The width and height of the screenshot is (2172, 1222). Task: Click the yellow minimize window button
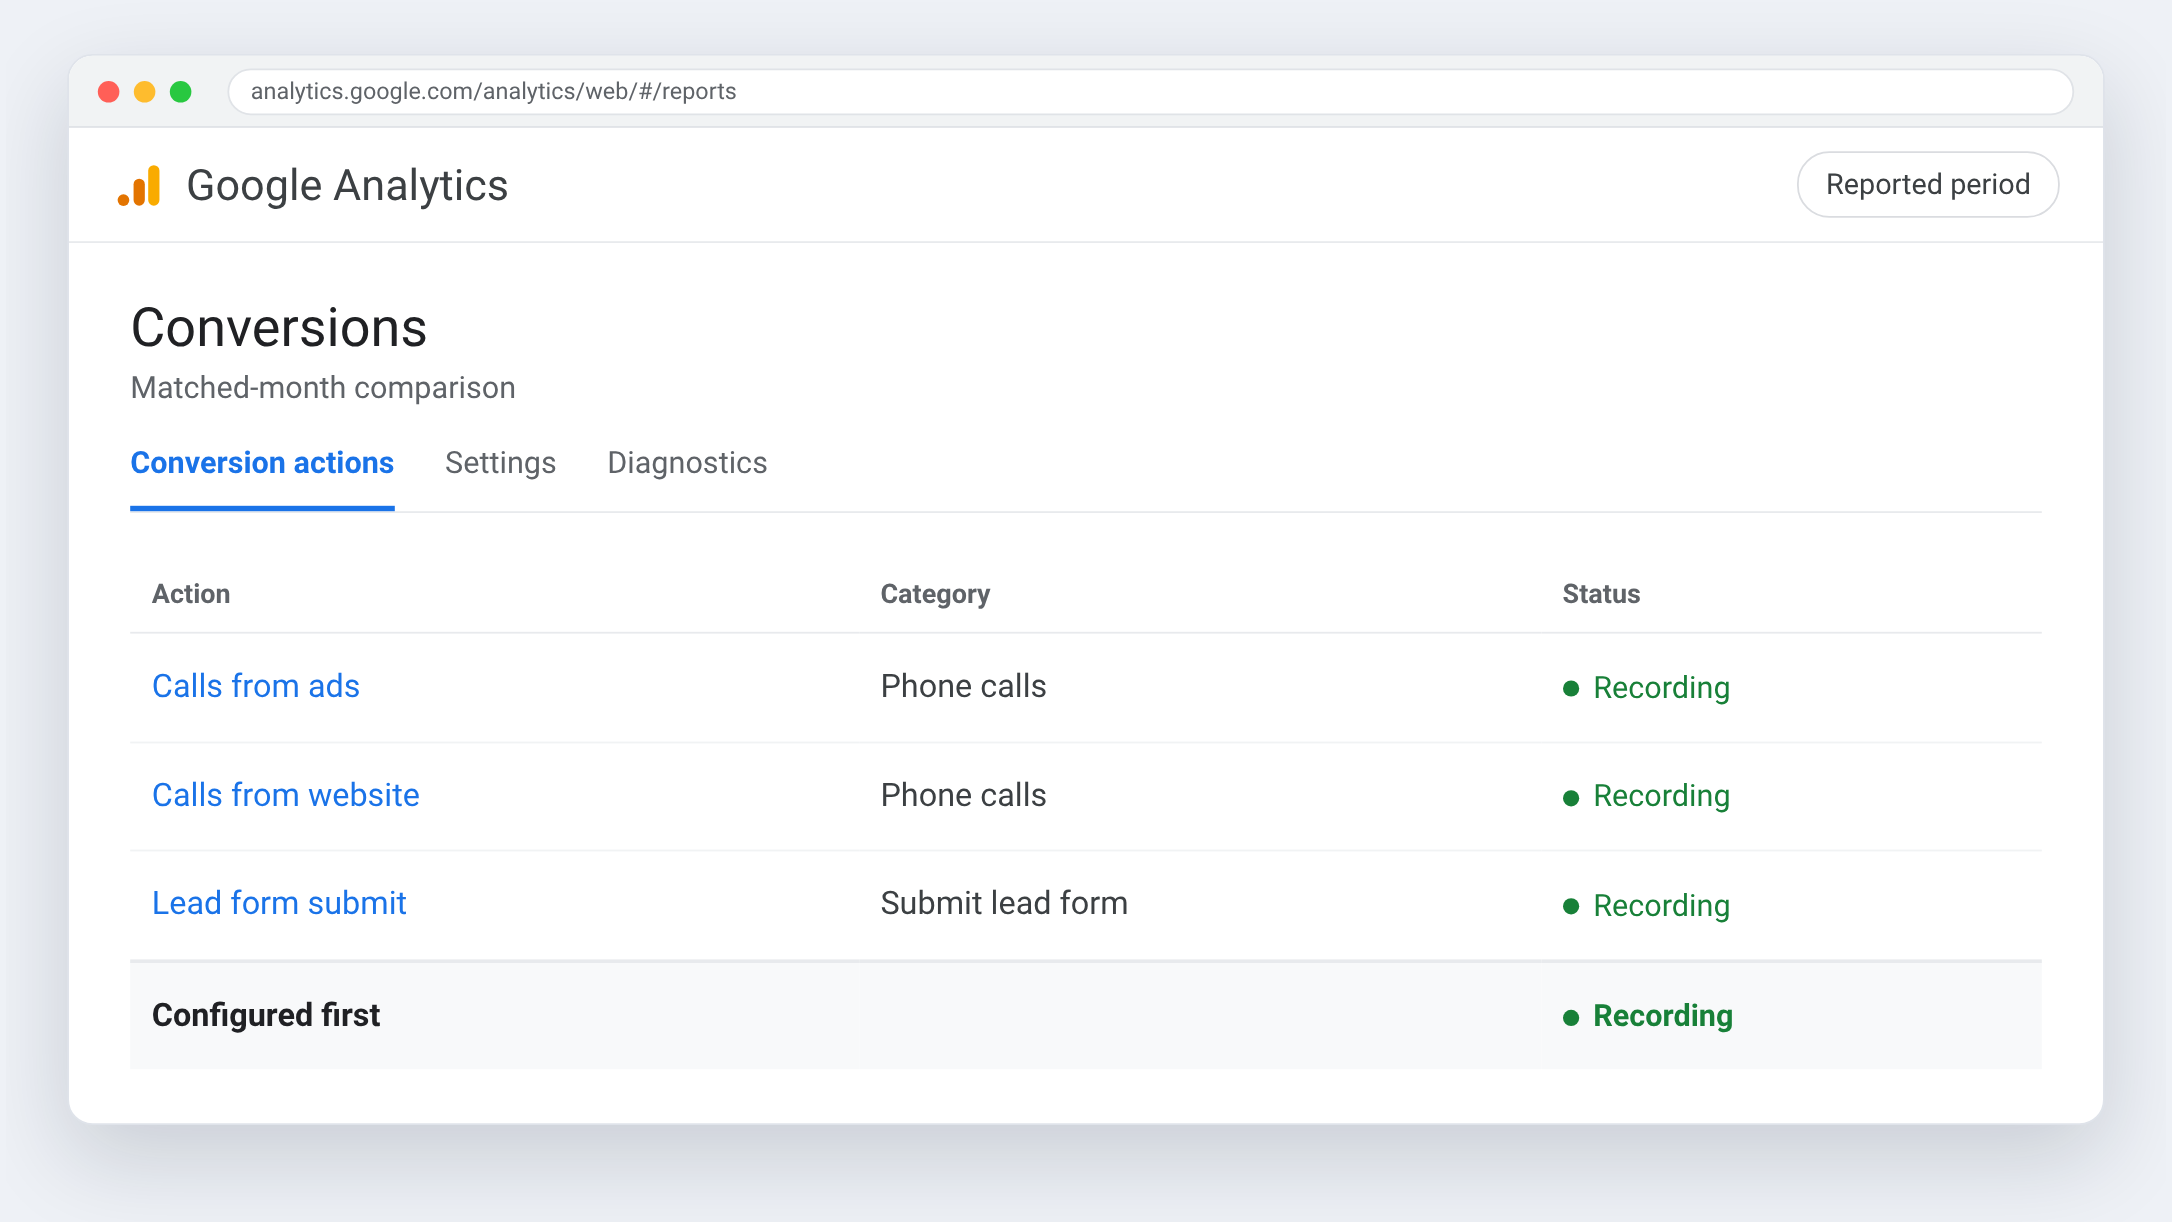(x=145, y=92)
